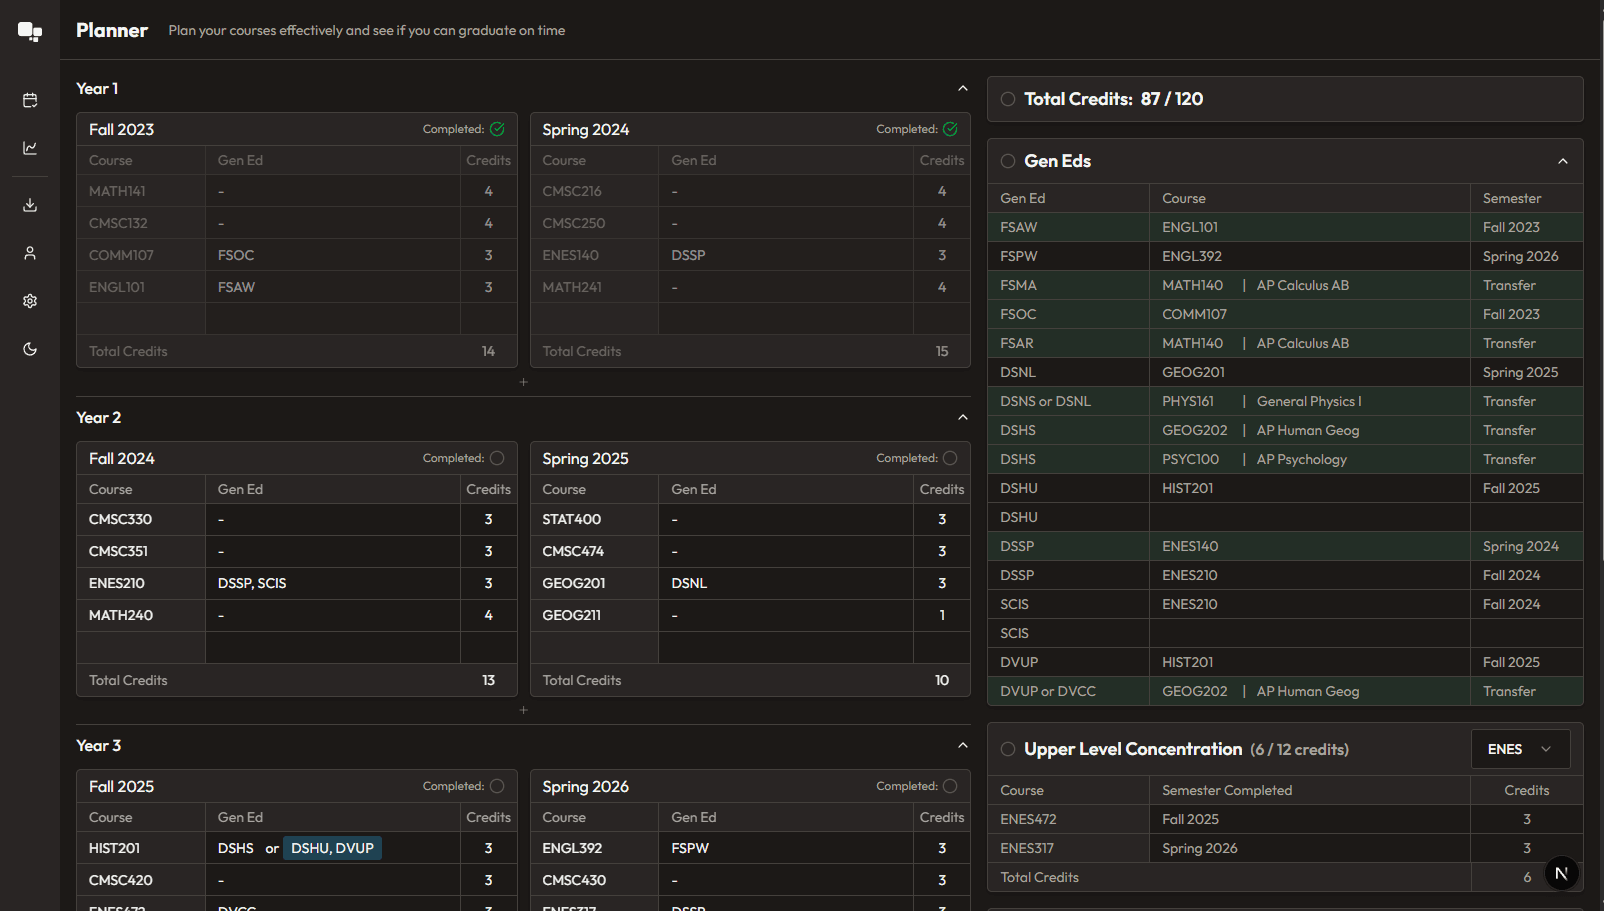The width and height of the screenshot is (1604, 911).
Task: Toggle Spring 2024 completed checkmark
Action: pos(950,129)
